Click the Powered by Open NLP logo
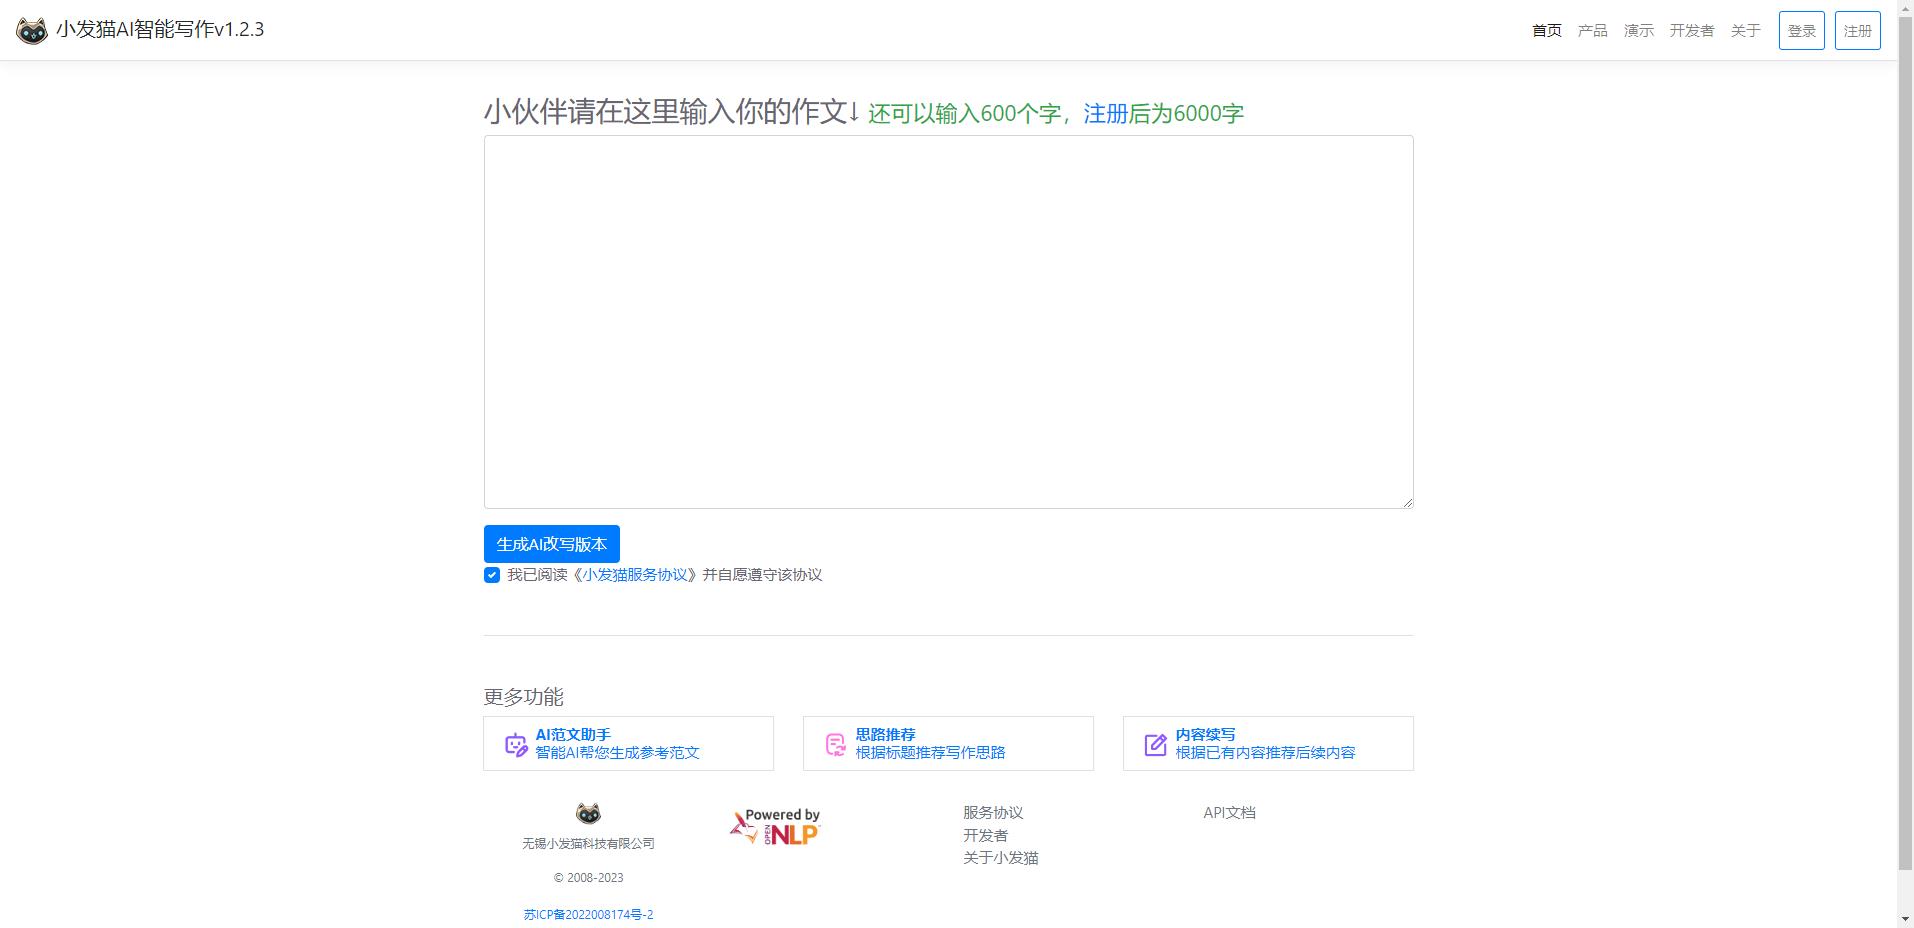This screenshot has height=928, width=1914. [x=775, y=827]
